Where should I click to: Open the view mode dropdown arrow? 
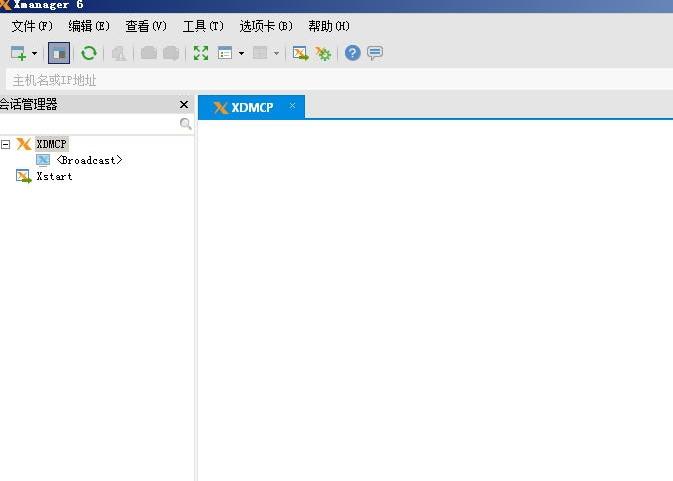pyautogui.click(x=241, y=54)
